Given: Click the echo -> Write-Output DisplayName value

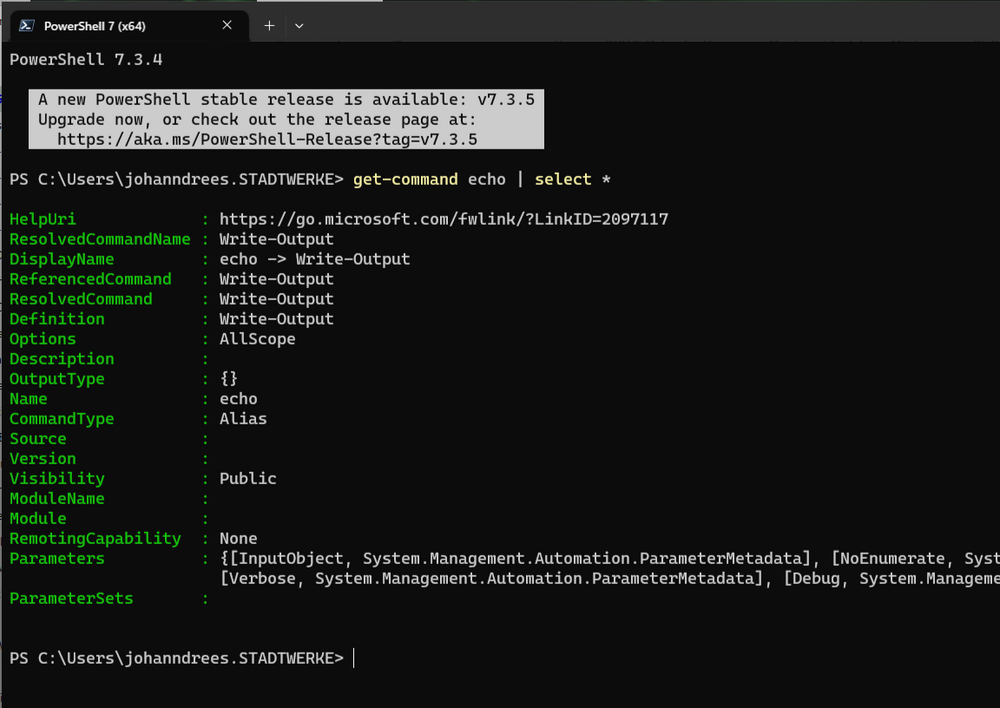Looking at the screenshot, I should coord(314,259).
